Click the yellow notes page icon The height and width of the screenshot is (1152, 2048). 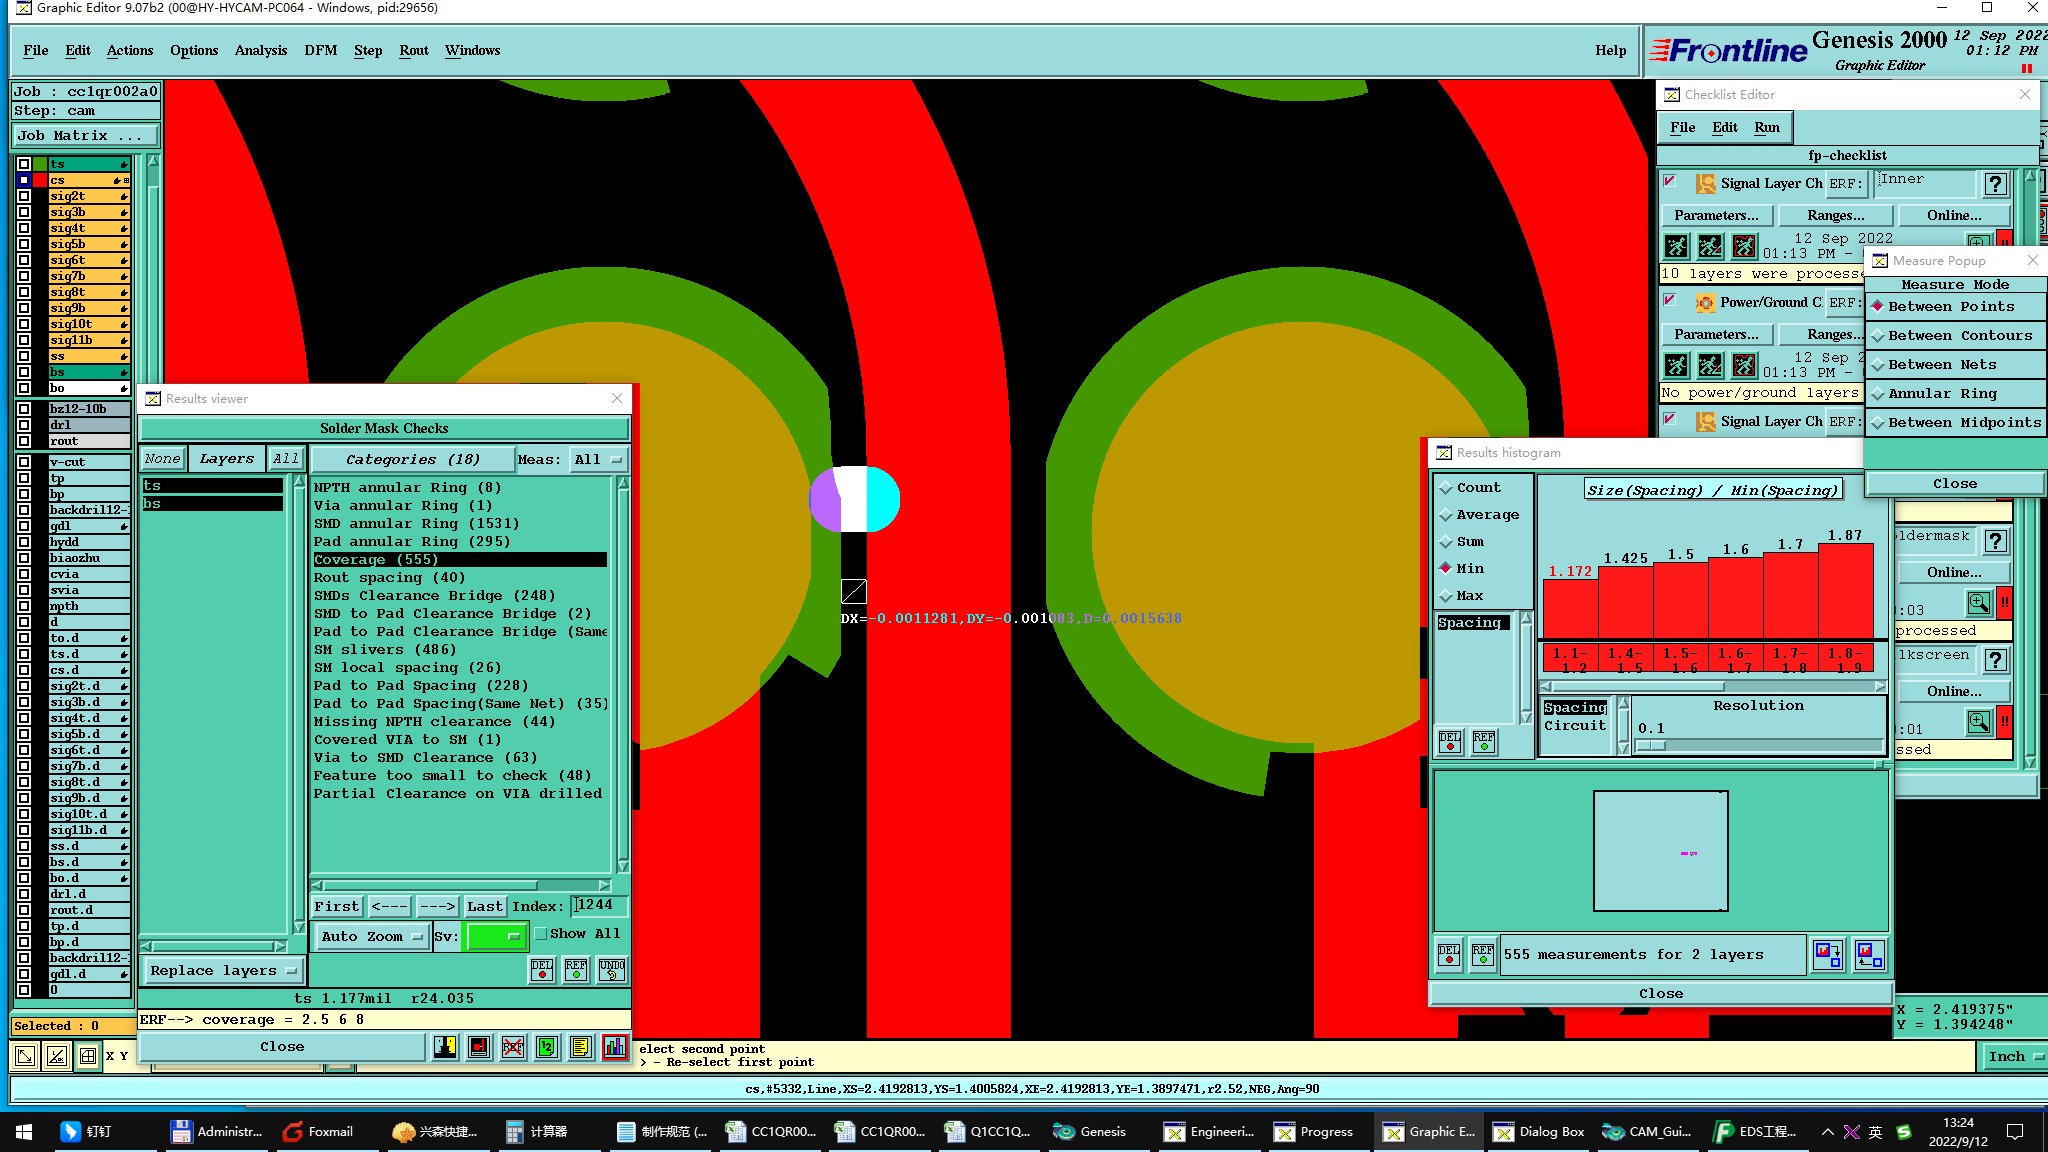[580, 1047]
